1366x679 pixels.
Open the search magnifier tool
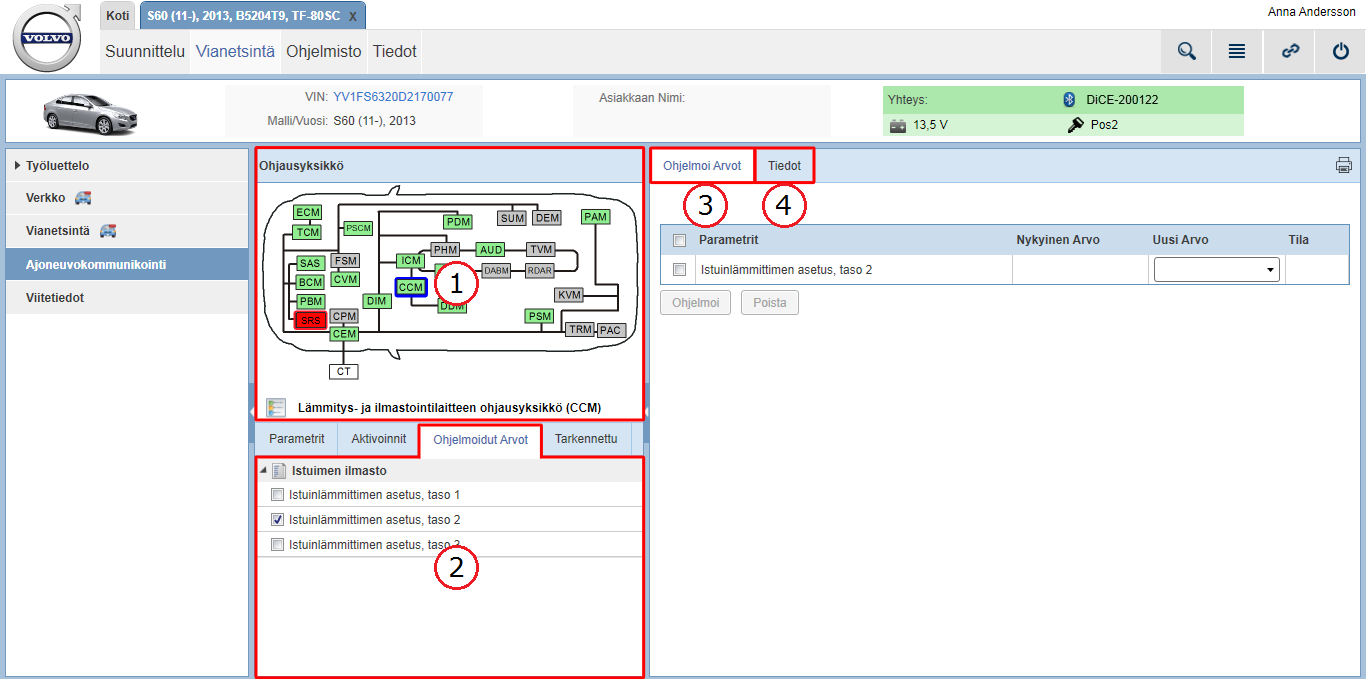[x=1187, y=51]
